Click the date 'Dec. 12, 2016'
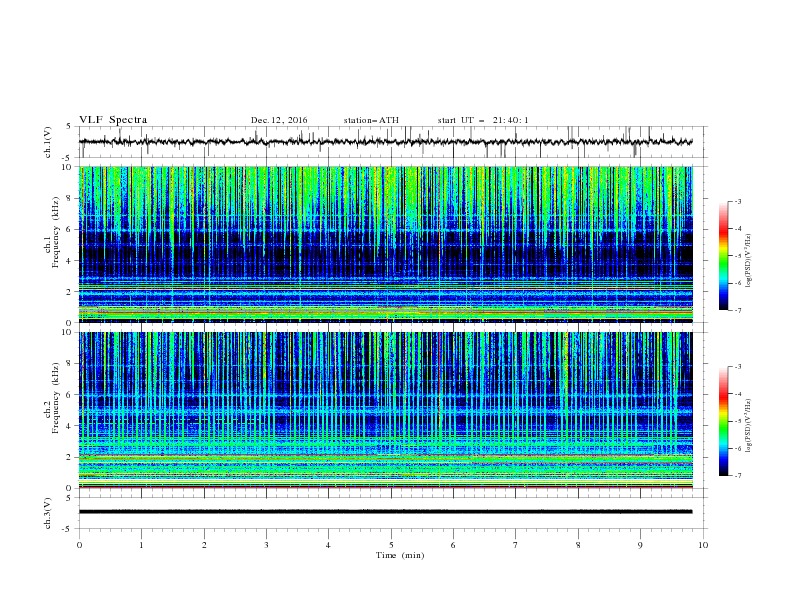The image size is (792, 612). tap(279, 120)
